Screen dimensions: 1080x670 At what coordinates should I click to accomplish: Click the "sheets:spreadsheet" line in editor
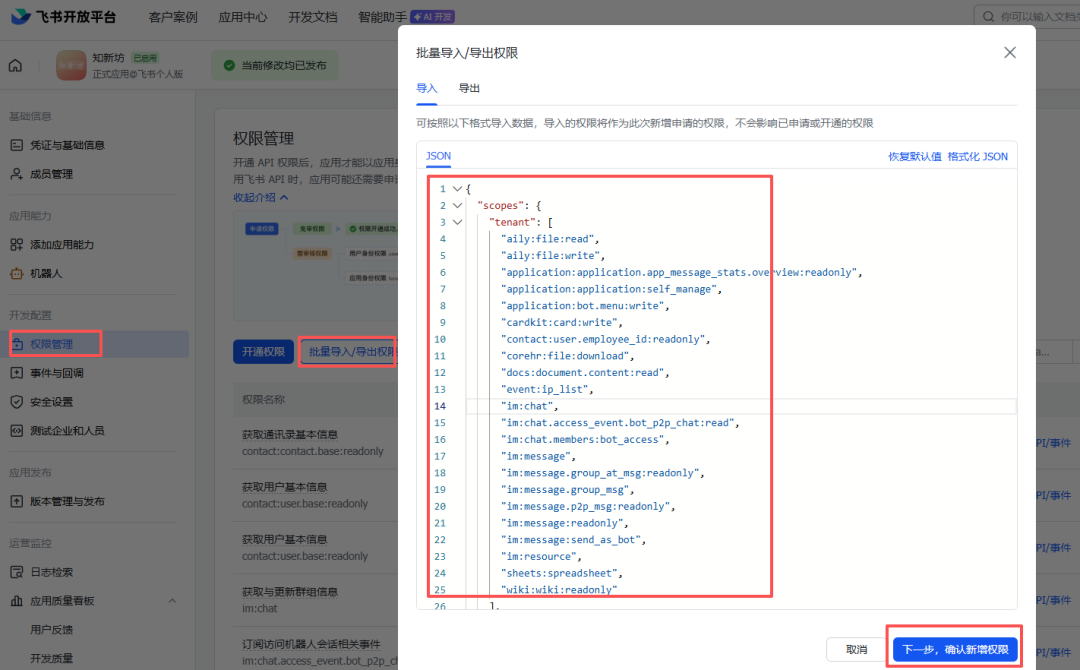[x=561, y=573]
